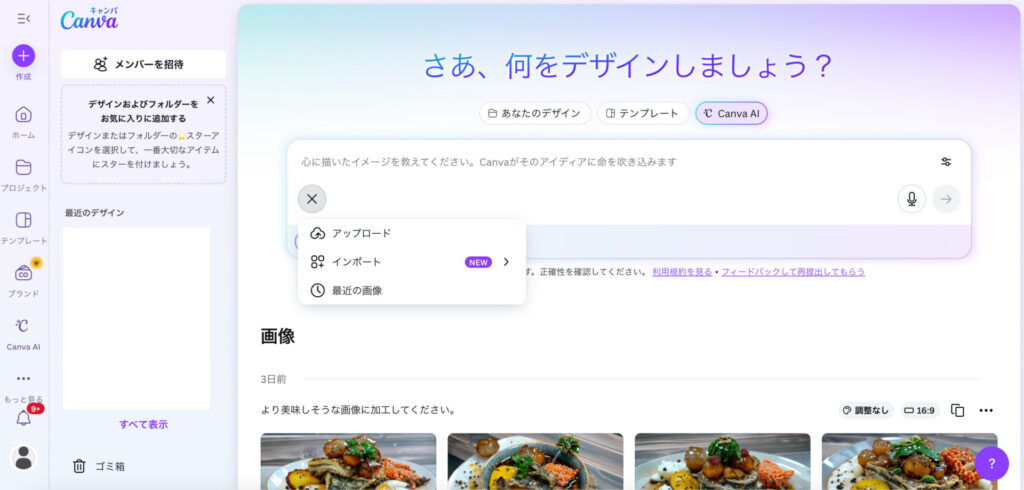Open テンプレート in the left sidebar

[23, 221]
